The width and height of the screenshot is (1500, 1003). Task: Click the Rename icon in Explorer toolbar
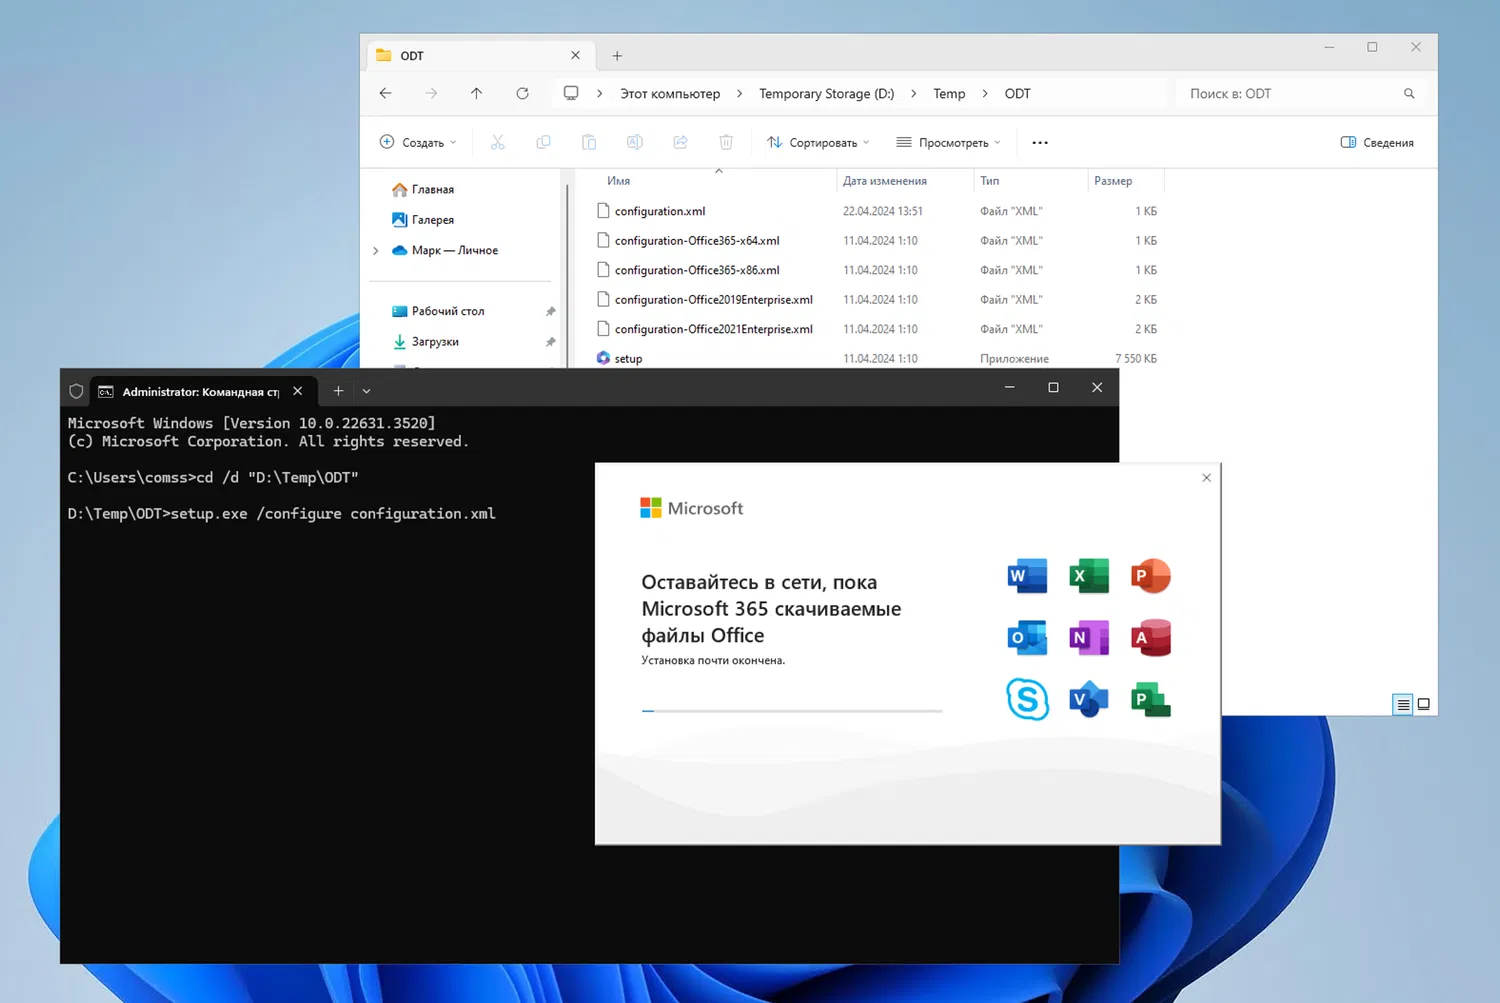pyautogui.click(x=634, y=142)
